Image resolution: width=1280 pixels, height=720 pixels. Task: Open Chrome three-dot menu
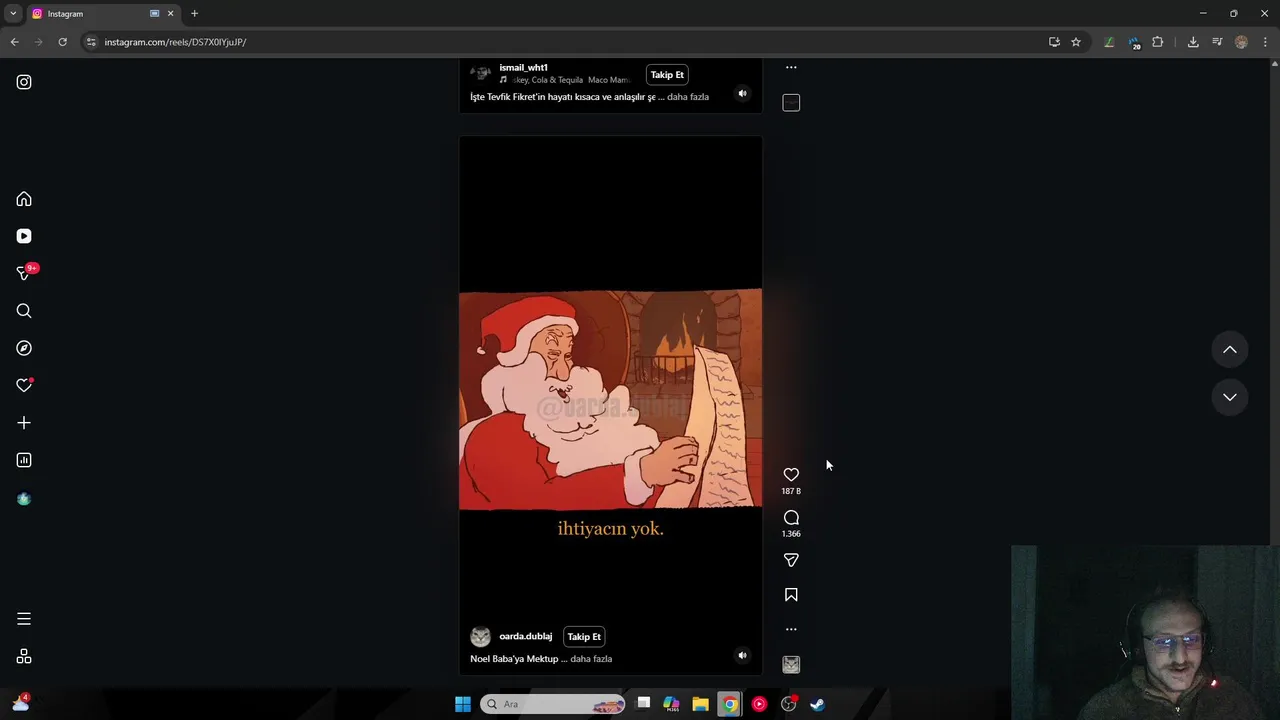point(1265,42)
